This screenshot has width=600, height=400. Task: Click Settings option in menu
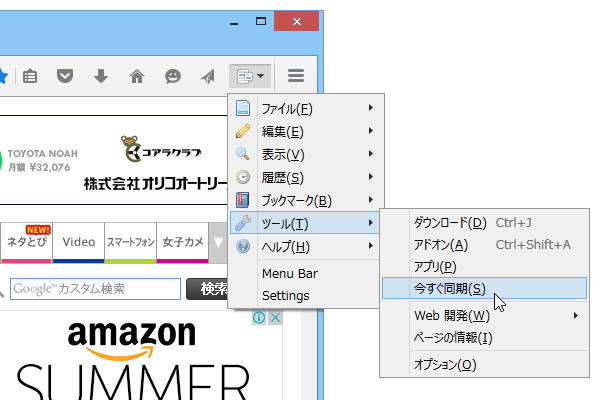click(285, 296)
